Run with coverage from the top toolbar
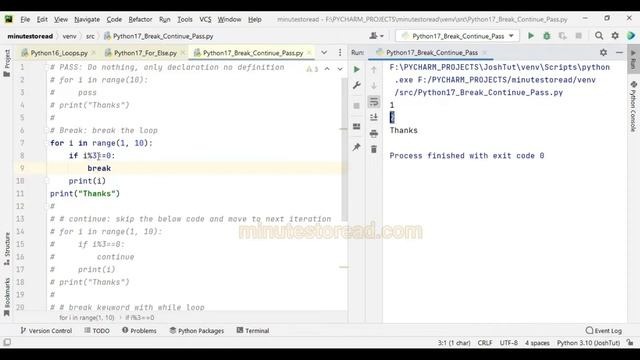Screen dimensions: 640x360 click(562, 36)
